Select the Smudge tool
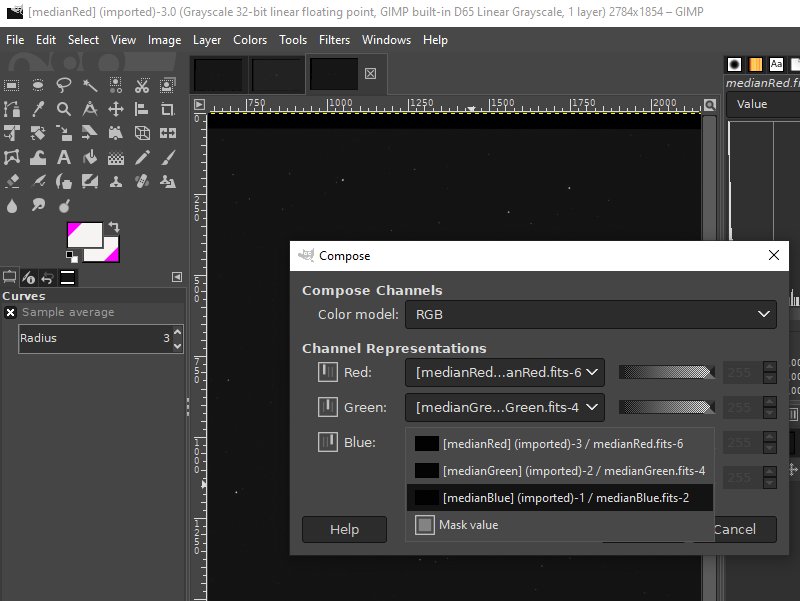 tap(38, 206)
